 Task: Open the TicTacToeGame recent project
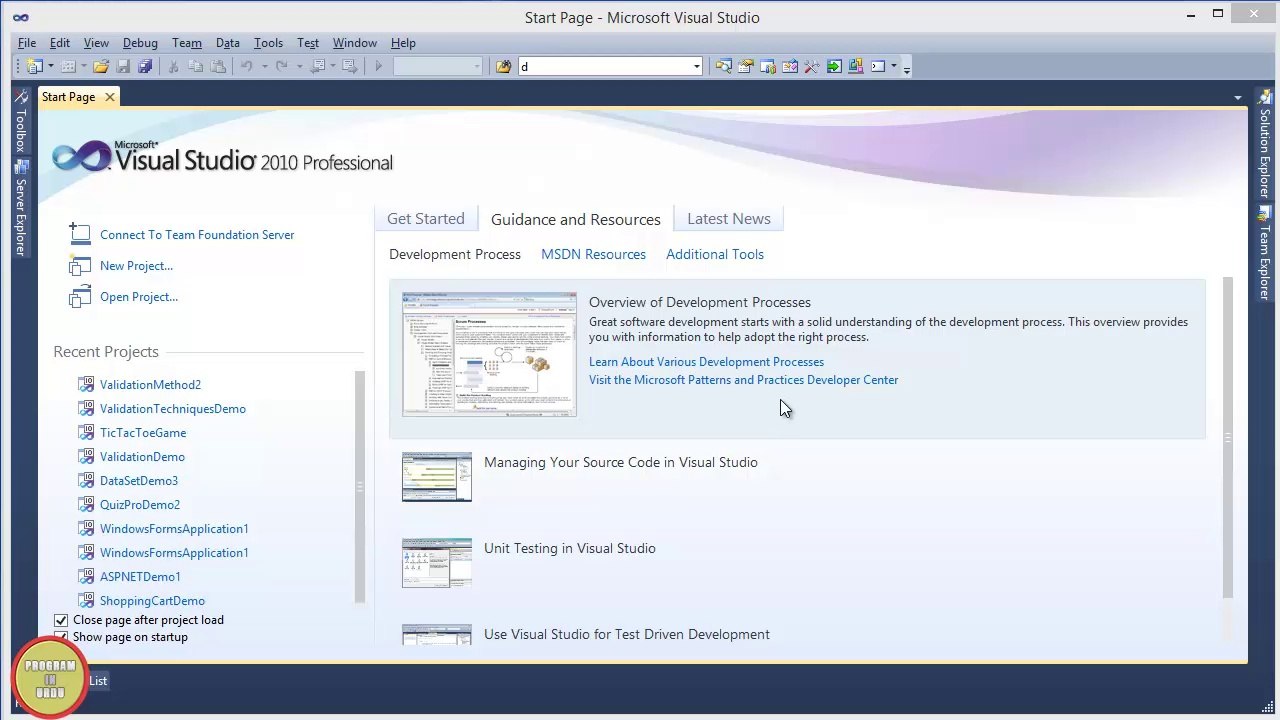tap(143, 433)
